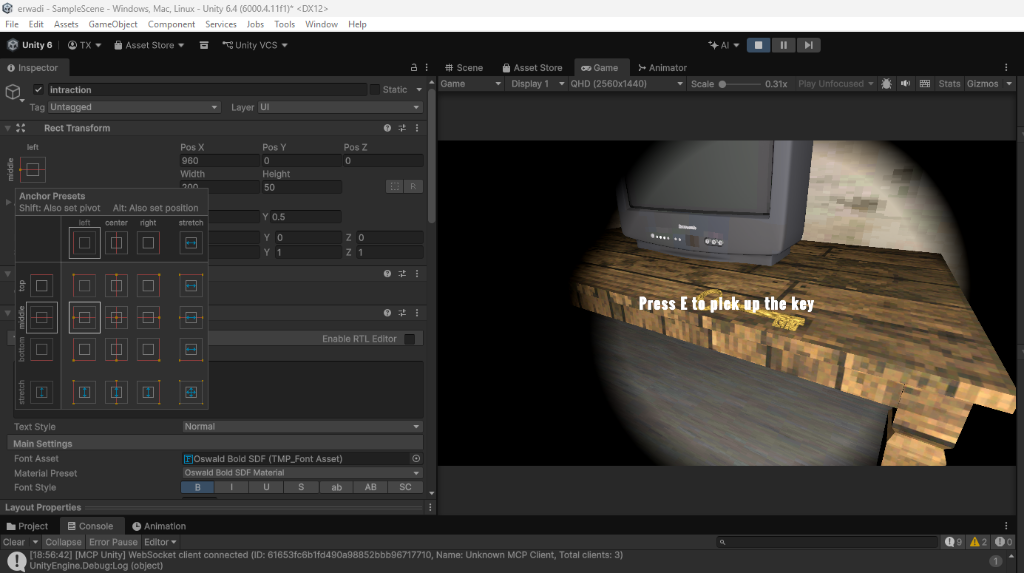Open the Inspector panel options menu

tap(426, 67)
